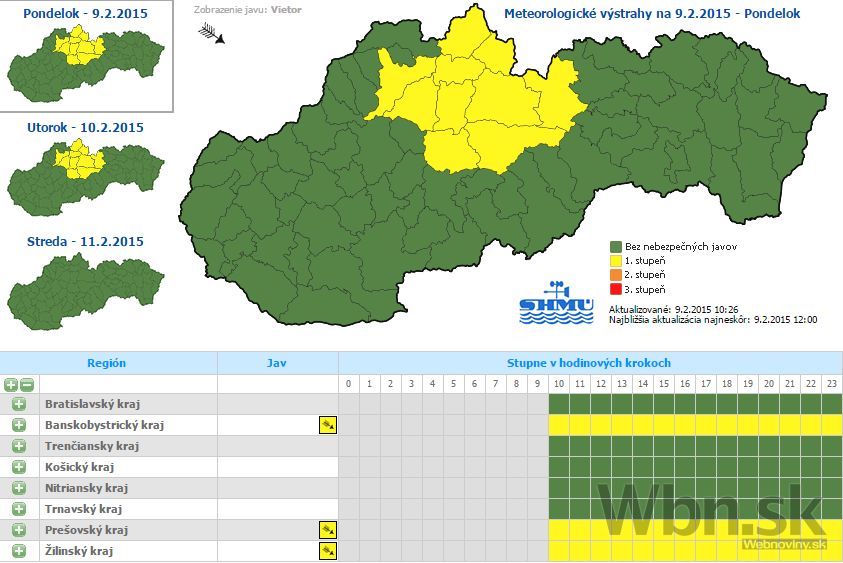Click 'Žilinský kraj' region name

point(79,551)
